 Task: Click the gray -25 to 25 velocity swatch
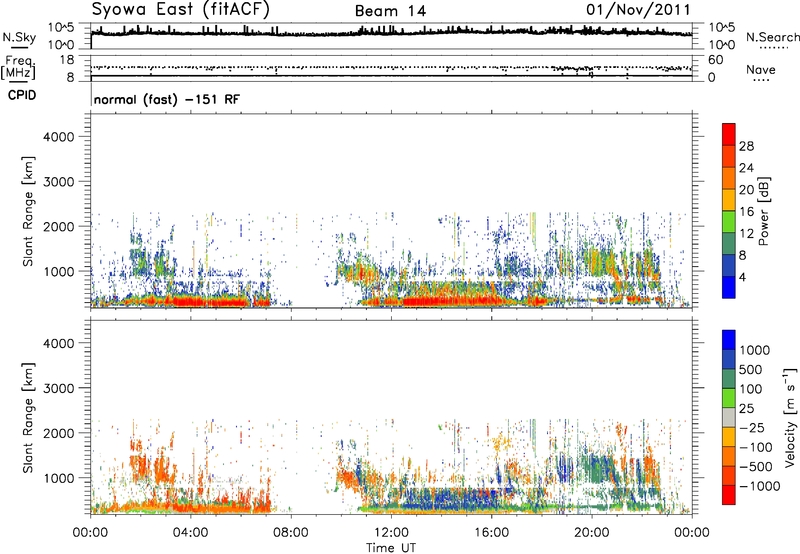[729, 417]
